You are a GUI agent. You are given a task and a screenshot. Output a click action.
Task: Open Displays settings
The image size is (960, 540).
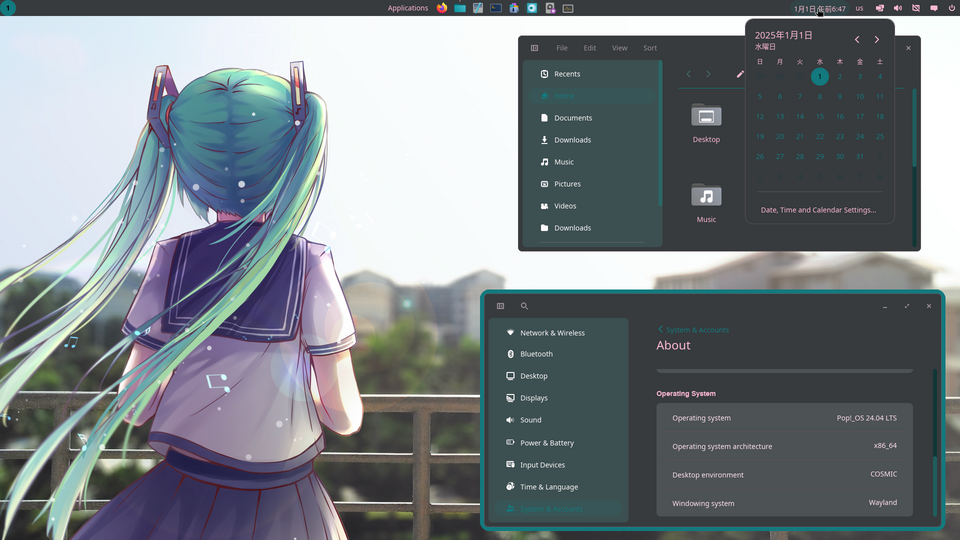tap(558, 398)
